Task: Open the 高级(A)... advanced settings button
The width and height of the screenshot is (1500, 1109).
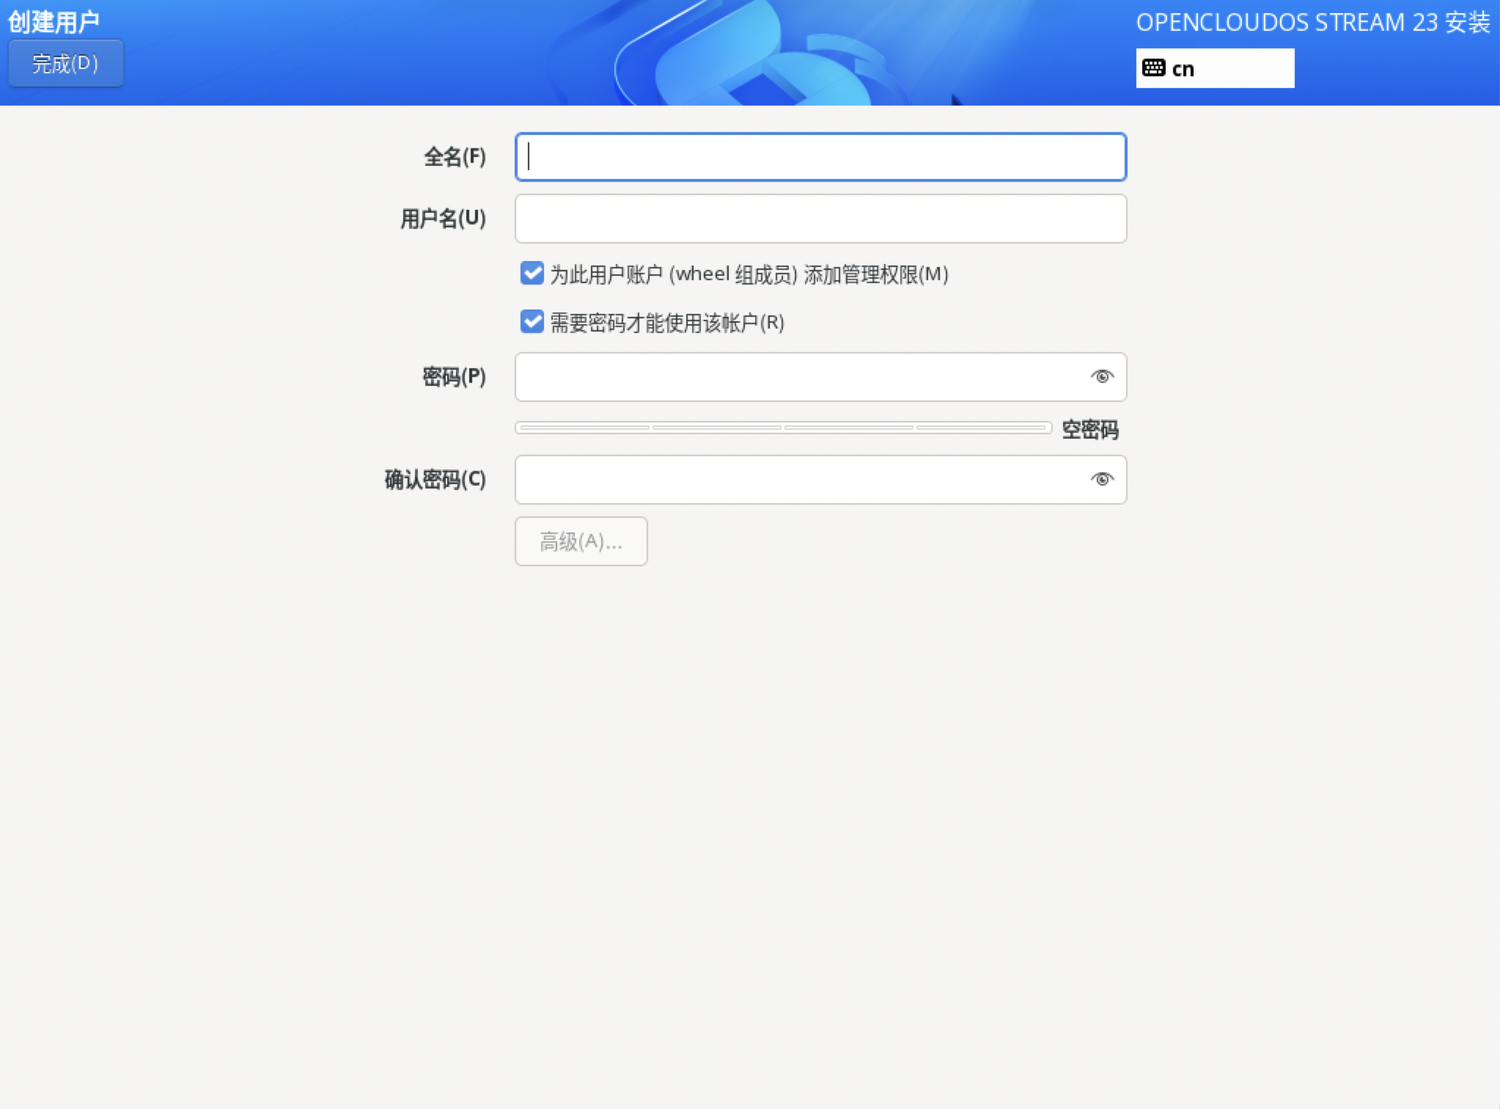Action: coord(581,541)
